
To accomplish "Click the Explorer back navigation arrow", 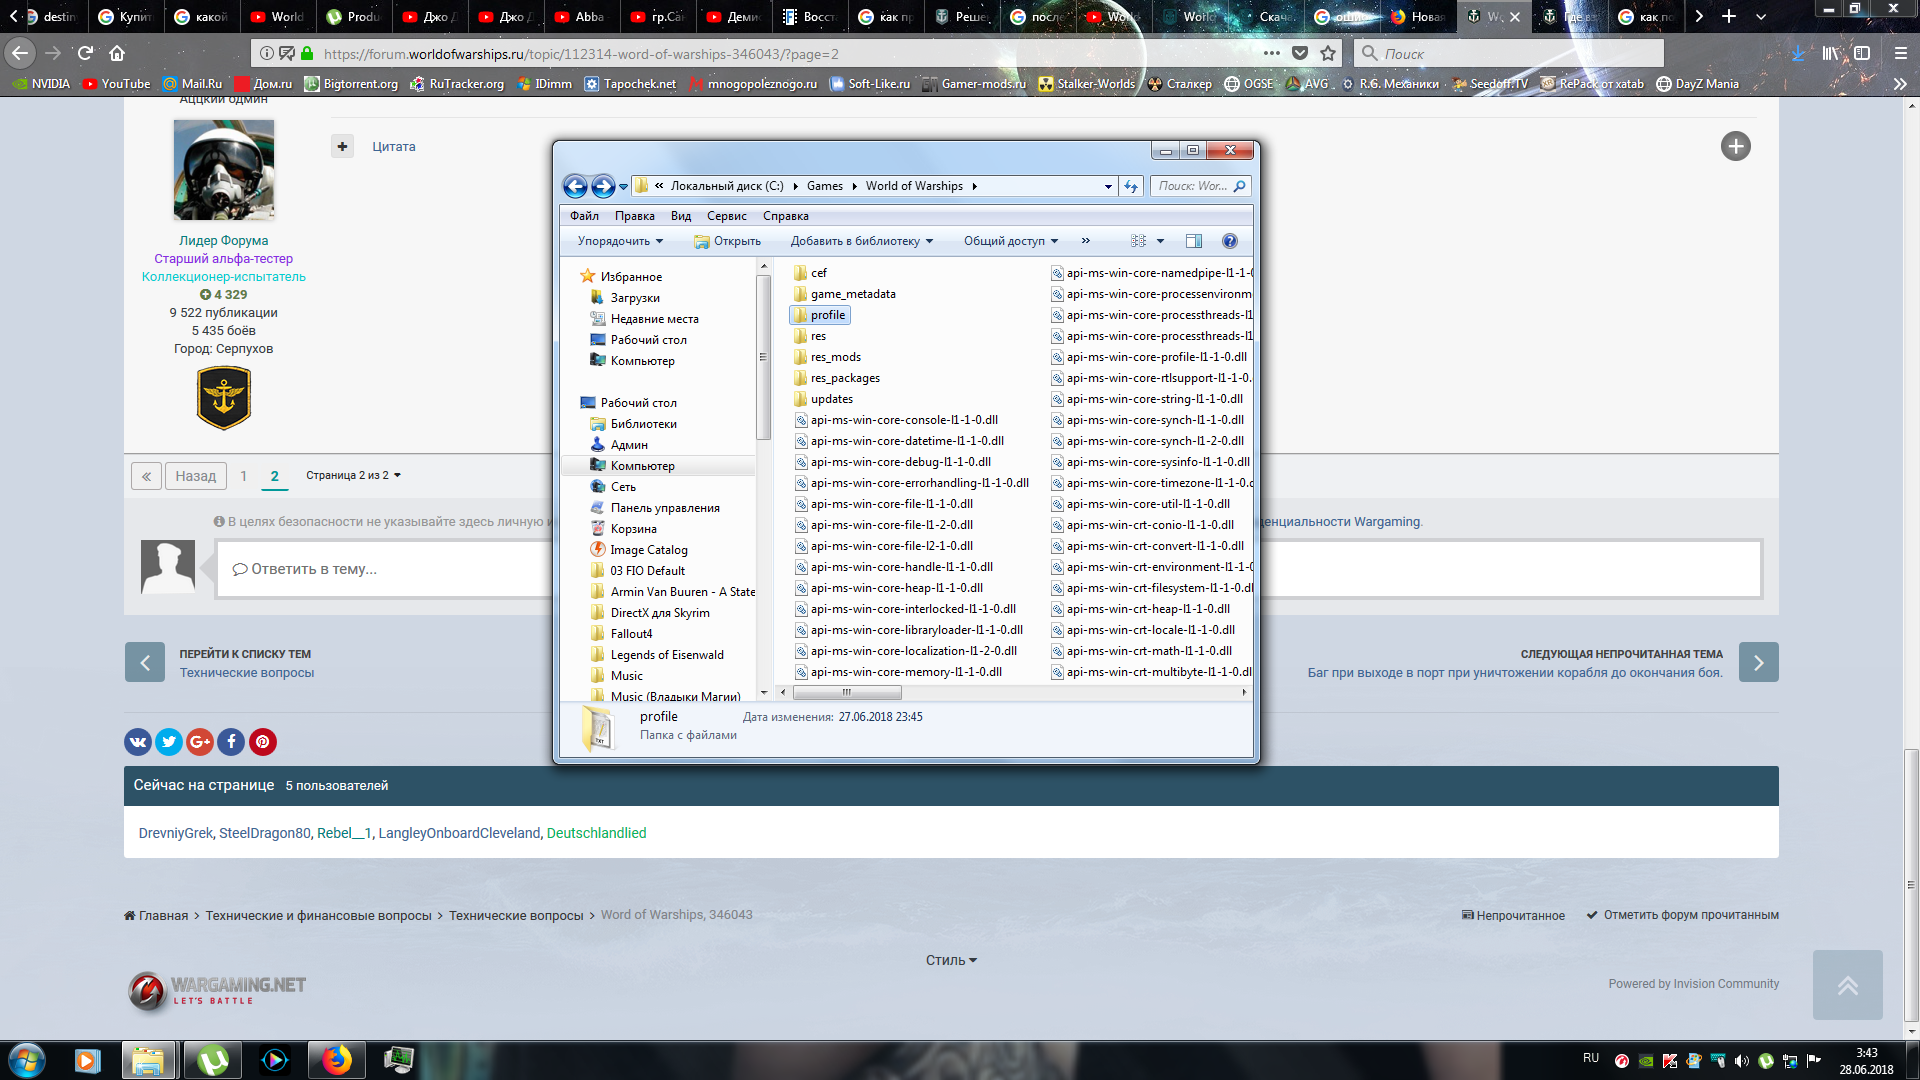I will pos(575,186).
